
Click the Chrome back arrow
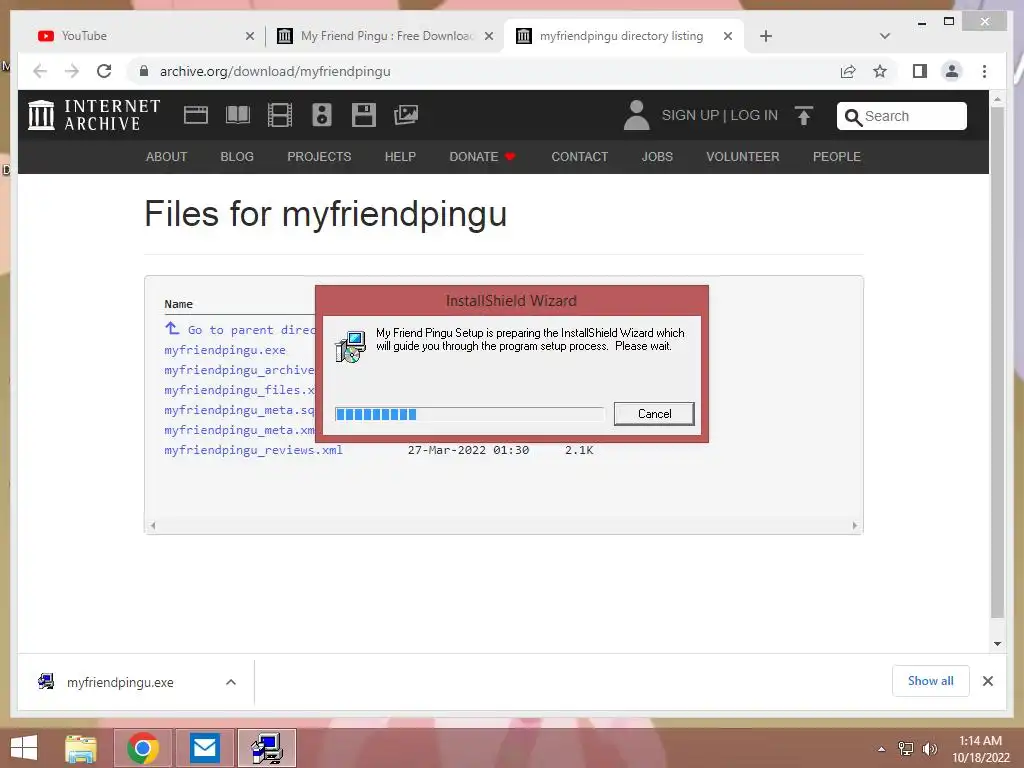click(x=40, y=71)
